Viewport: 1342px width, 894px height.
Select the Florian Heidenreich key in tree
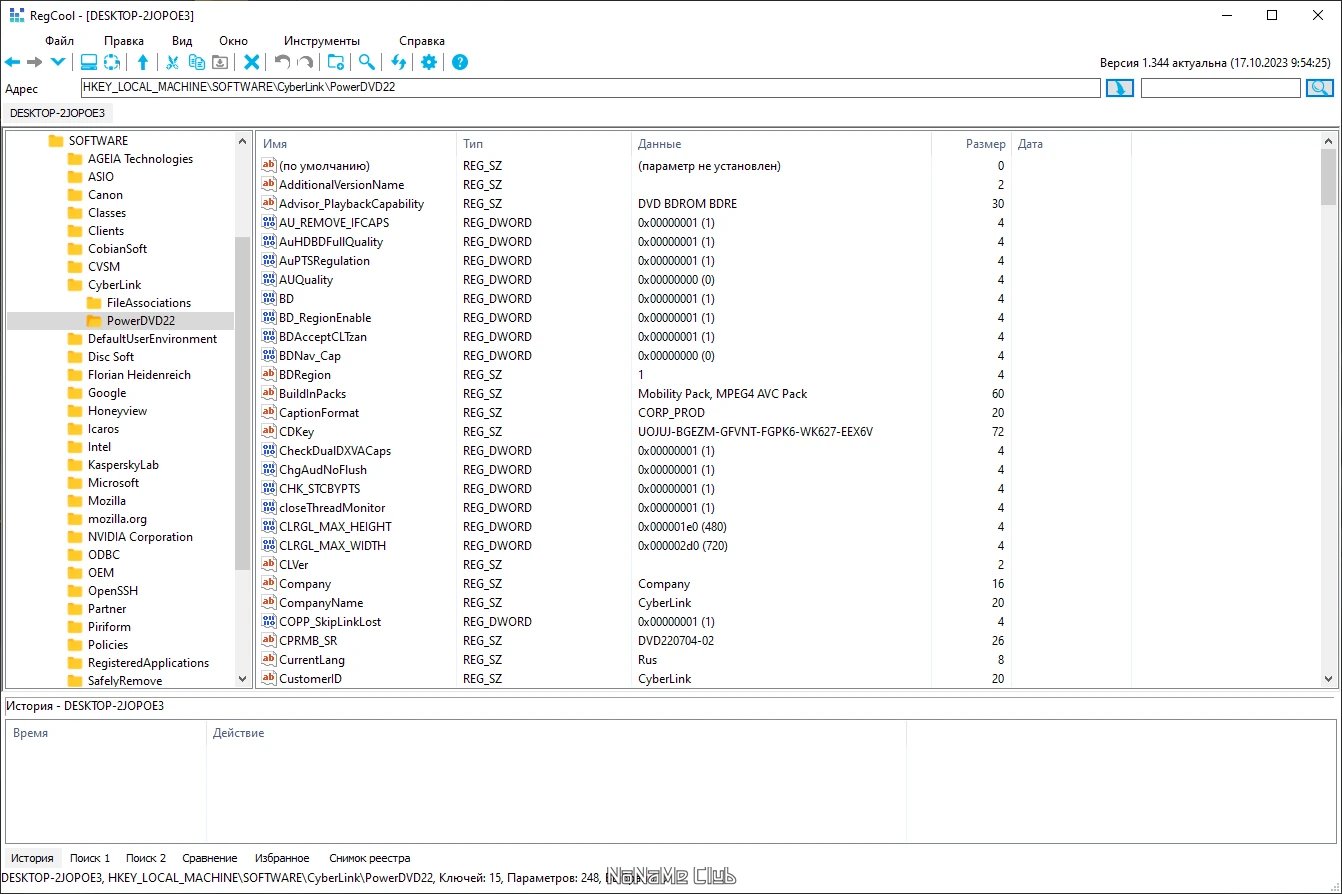point(139,375)
